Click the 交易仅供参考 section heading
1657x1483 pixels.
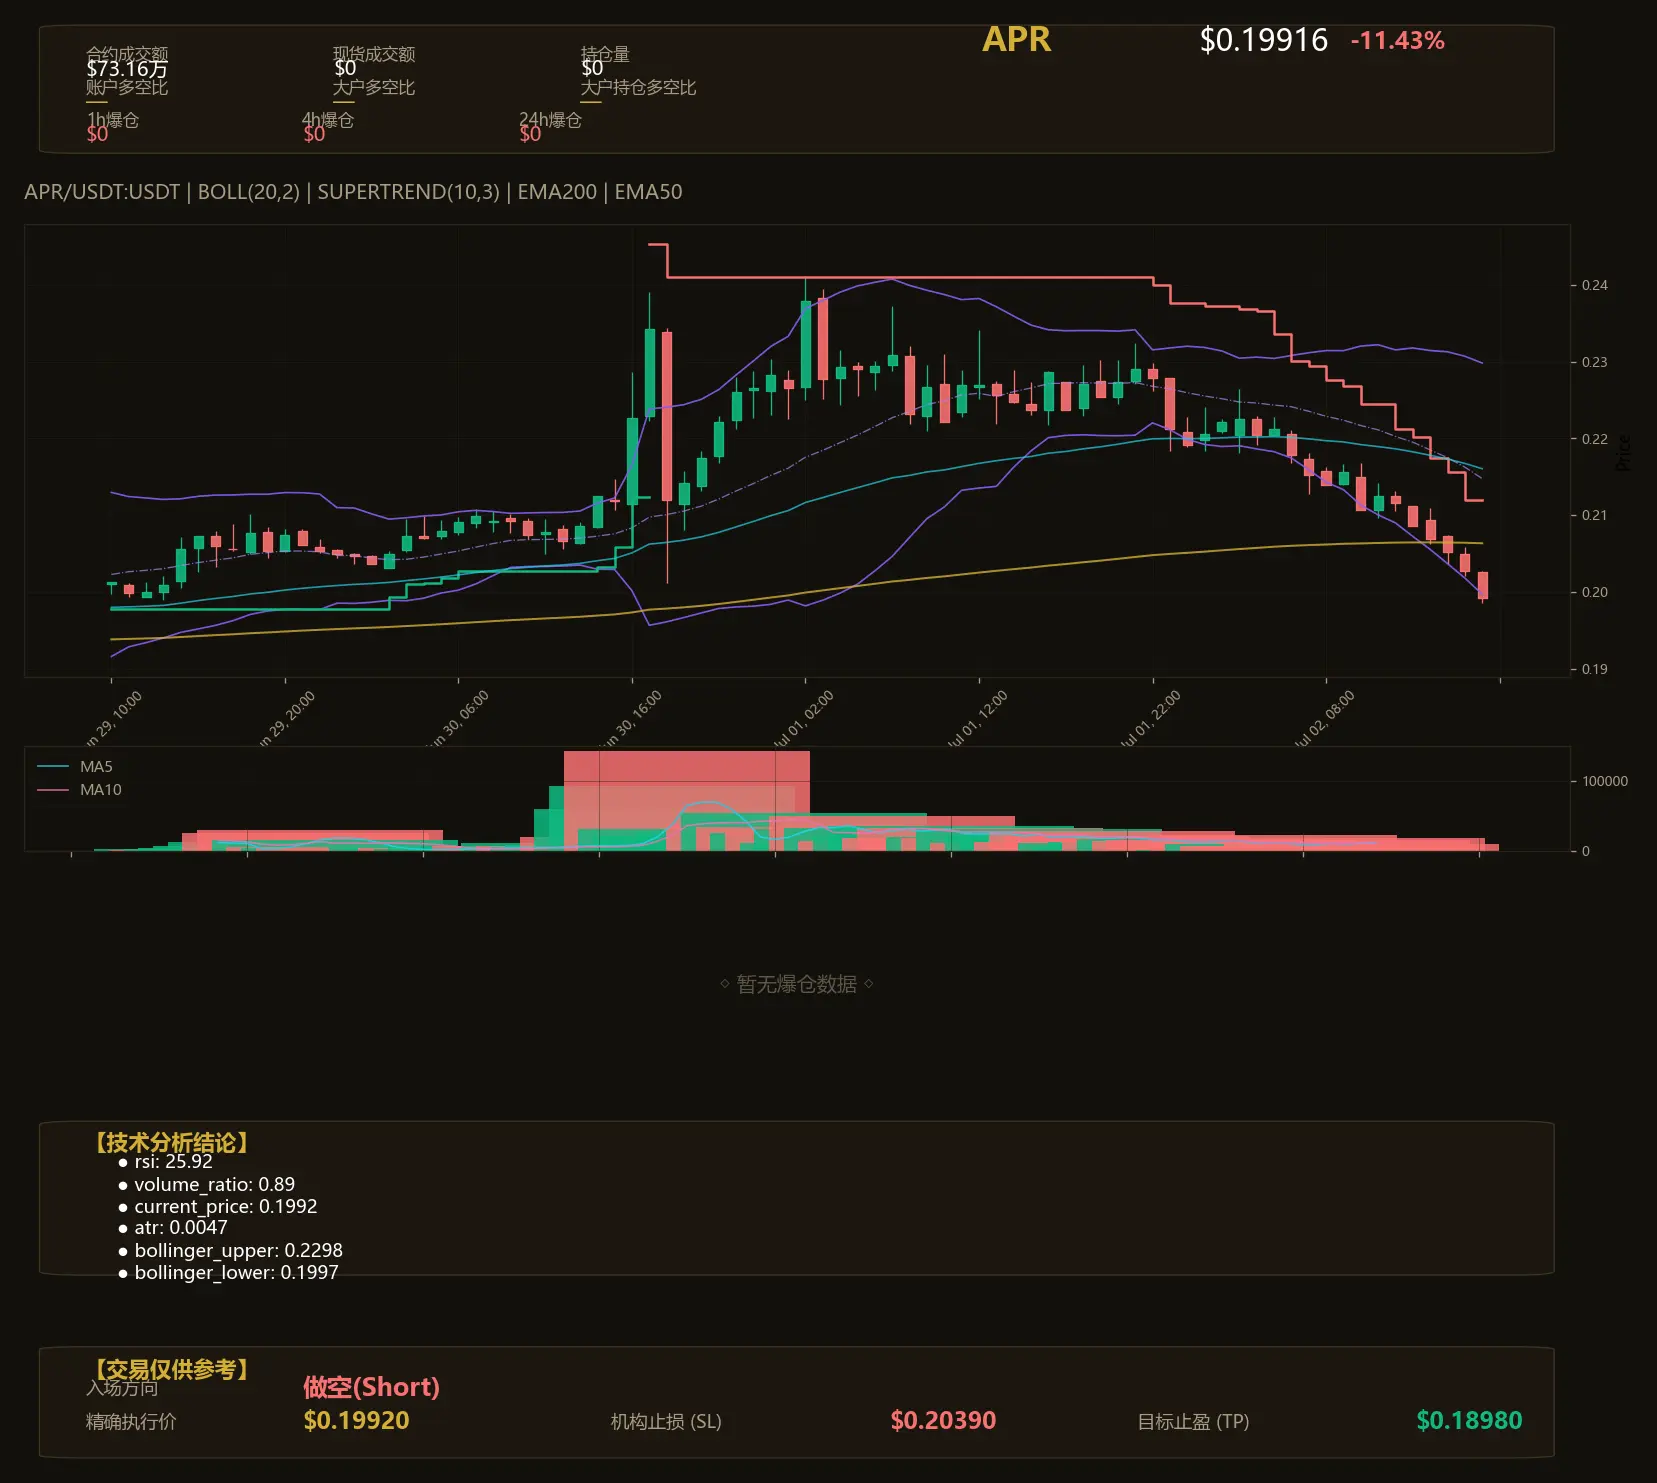pyautogui.click(x=170, y=1369)
